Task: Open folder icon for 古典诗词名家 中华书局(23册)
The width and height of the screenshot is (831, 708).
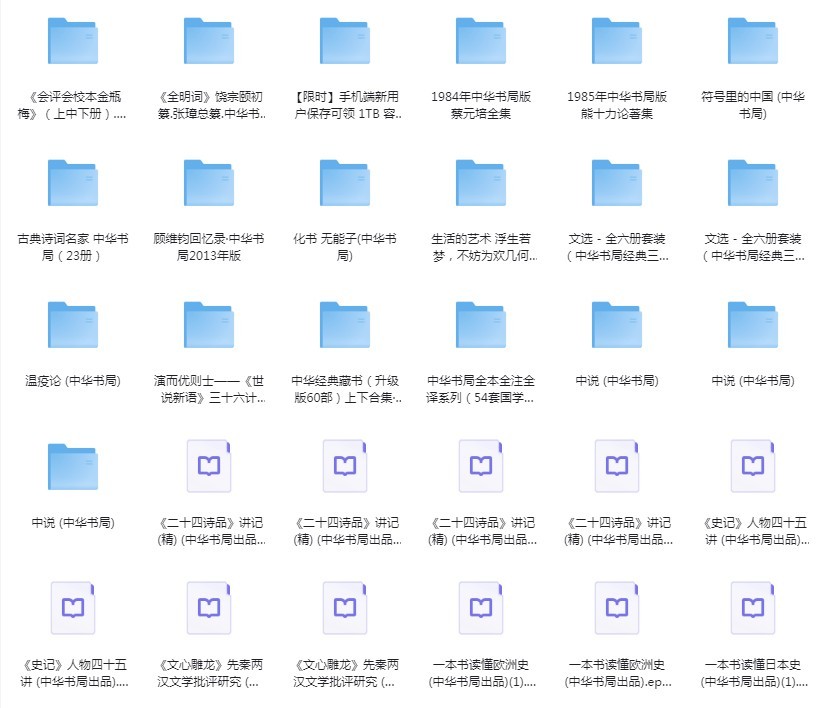Action: click(73, 183)
